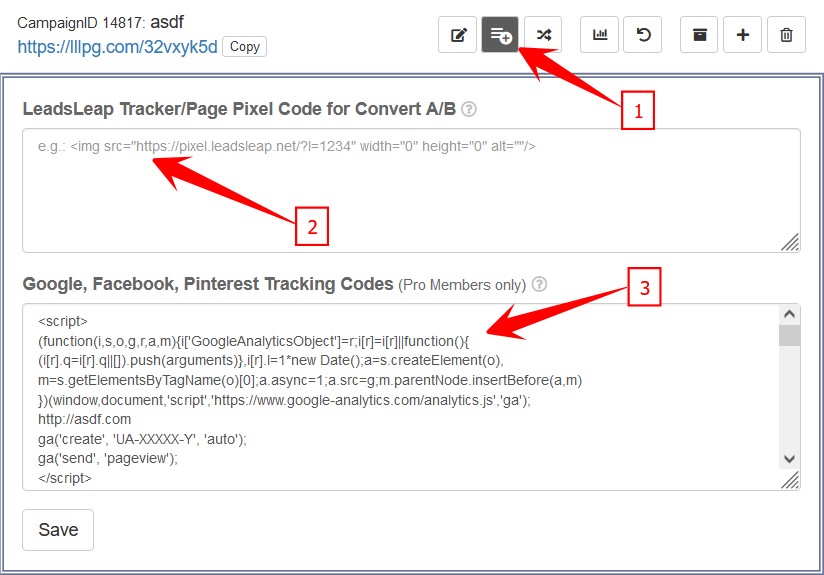
Task: Click the tracking codes scrollbar down arrow
Action: (x=789, y=459)
